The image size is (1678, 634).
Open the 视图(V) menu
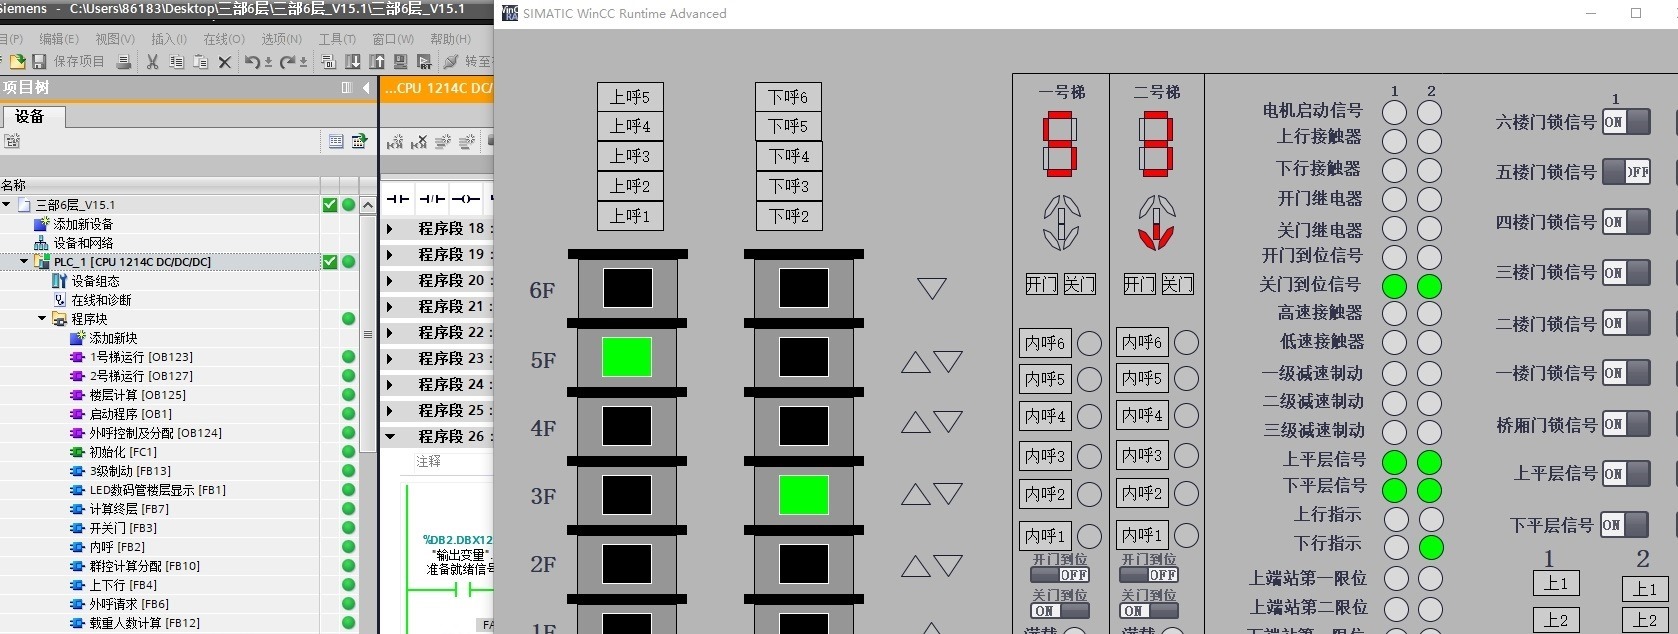(x=115, y=39)
